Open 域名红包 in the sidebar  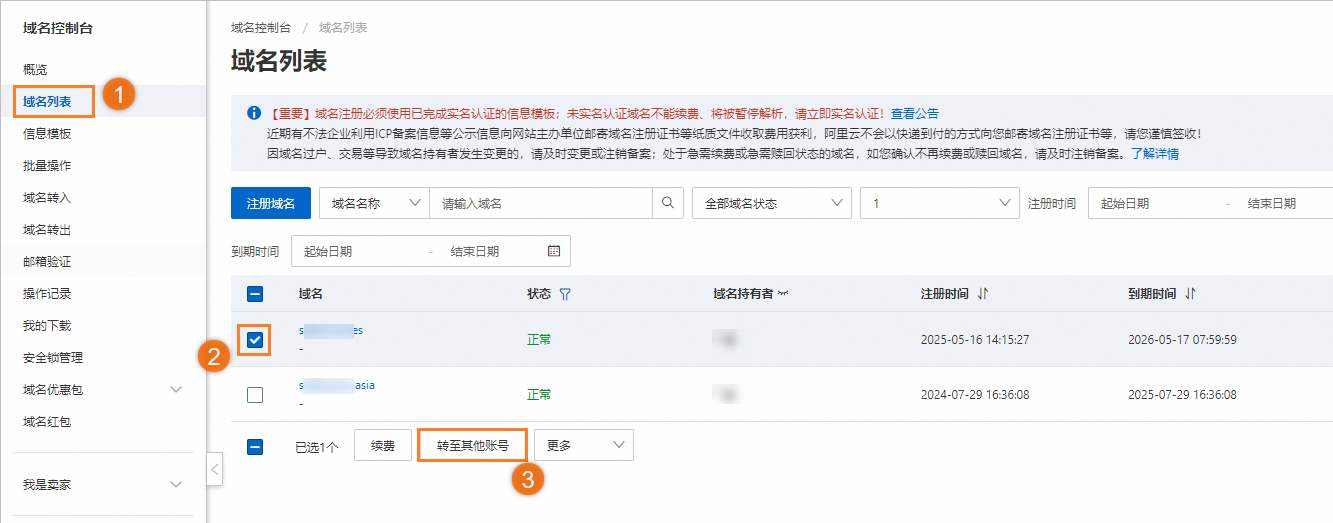coord(47,421)
